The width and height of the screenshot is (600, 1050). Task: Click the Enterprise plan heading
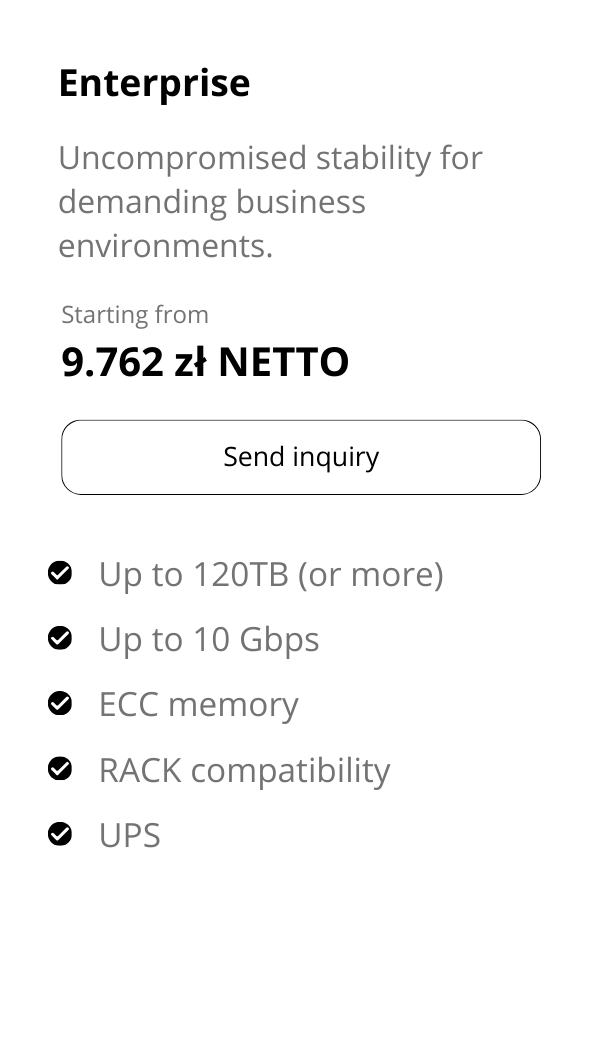click(x=154, y=83)
